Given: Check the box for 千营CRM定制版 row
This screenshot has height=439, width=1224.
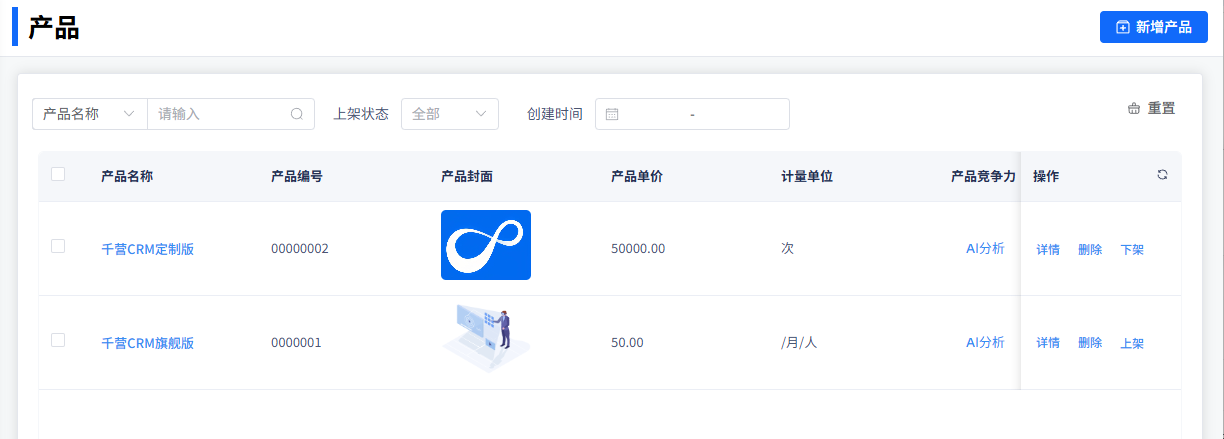Looking at the screenshot, I should click(x=58, y=246).
